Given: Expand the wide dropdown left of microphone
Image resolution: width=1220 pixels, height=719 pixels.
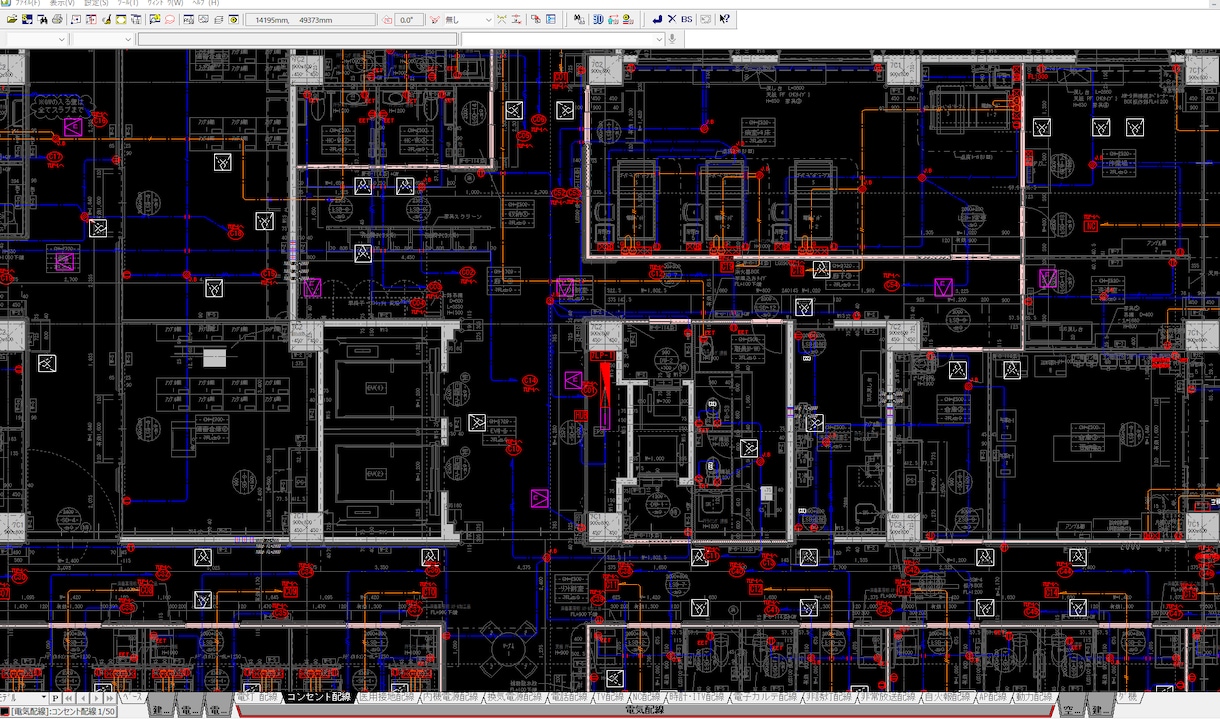Looking at the screenshot, I should [x=658, y=39].
